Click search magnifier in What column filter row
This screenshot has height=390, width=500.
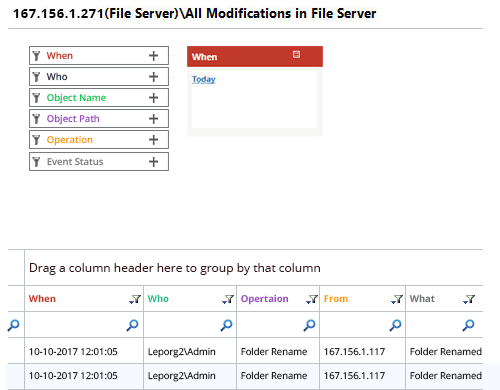468,325
